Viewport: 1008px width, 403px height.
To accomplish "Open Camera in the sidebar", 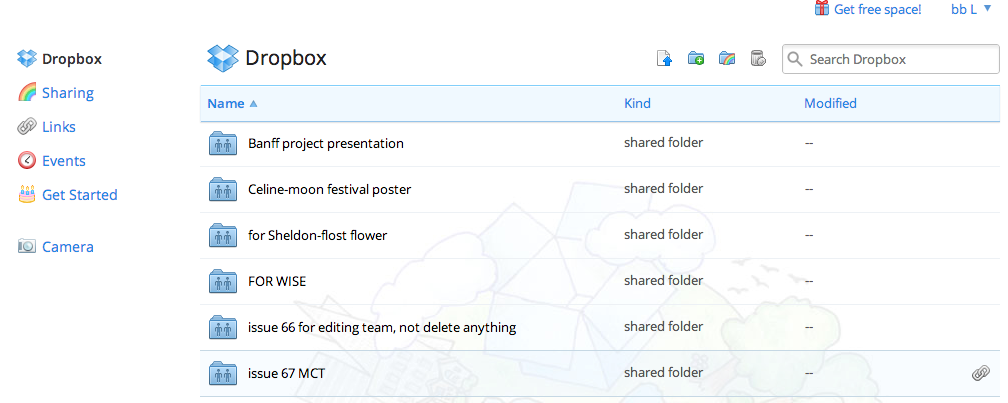I will pyautogui.click(x=67, y=247).
